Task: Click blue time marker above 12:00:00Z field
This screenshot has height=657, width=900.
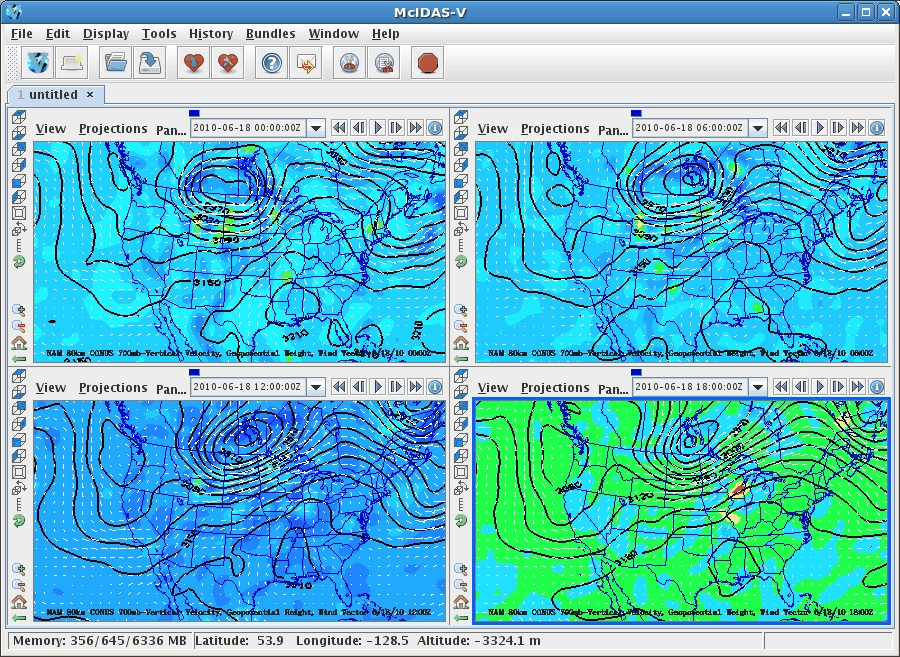Action: (x=194, y=372)
